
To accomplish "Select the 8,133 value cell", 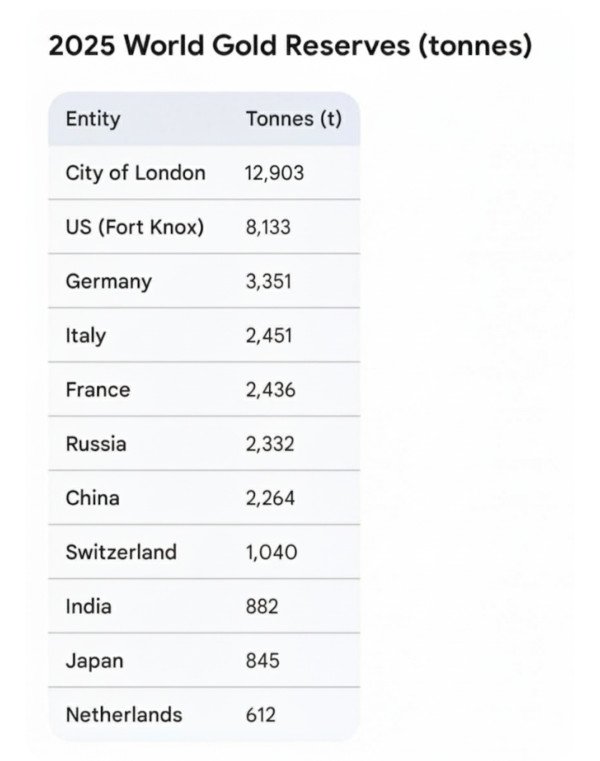I will pos(268,227).
